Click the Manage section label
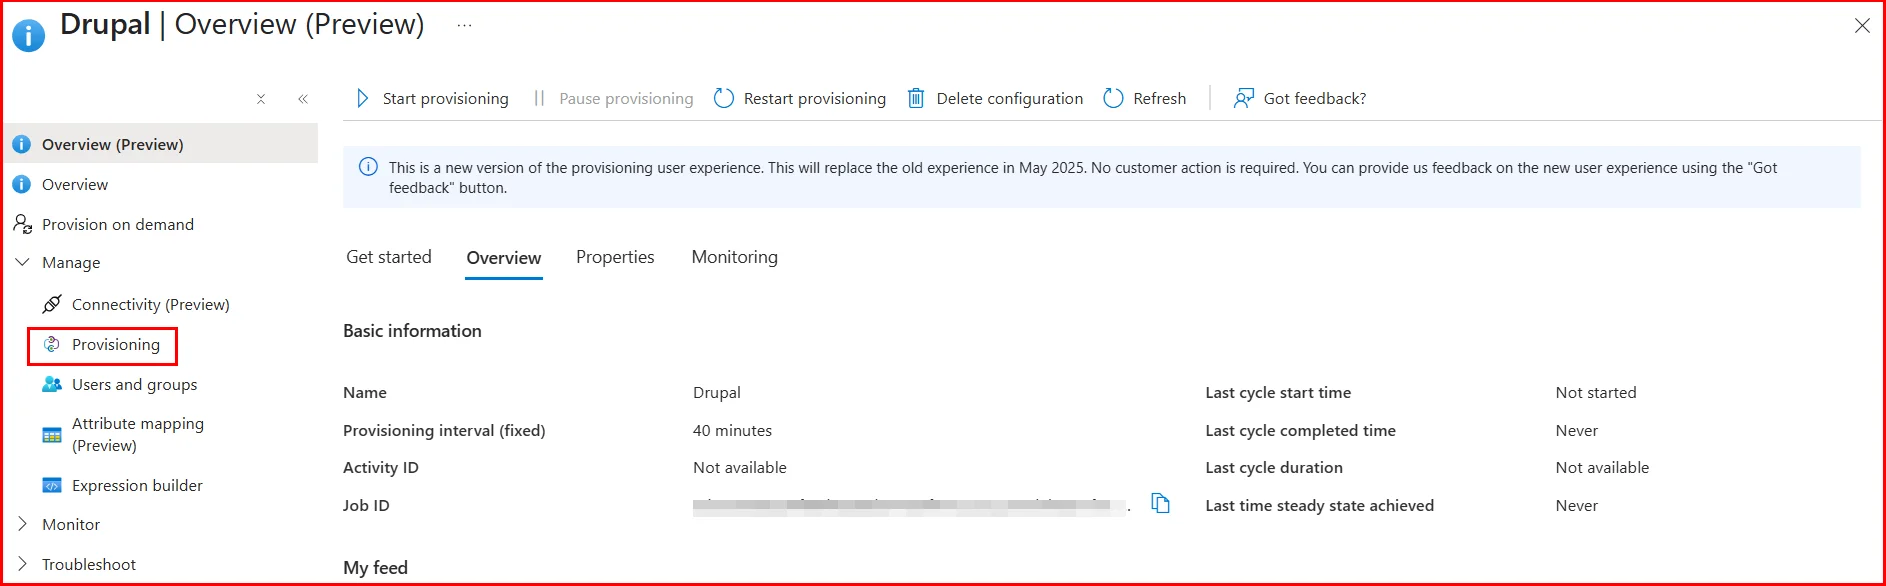The height and width of the screenshot is (586, 1886). (x=71, y=262)
